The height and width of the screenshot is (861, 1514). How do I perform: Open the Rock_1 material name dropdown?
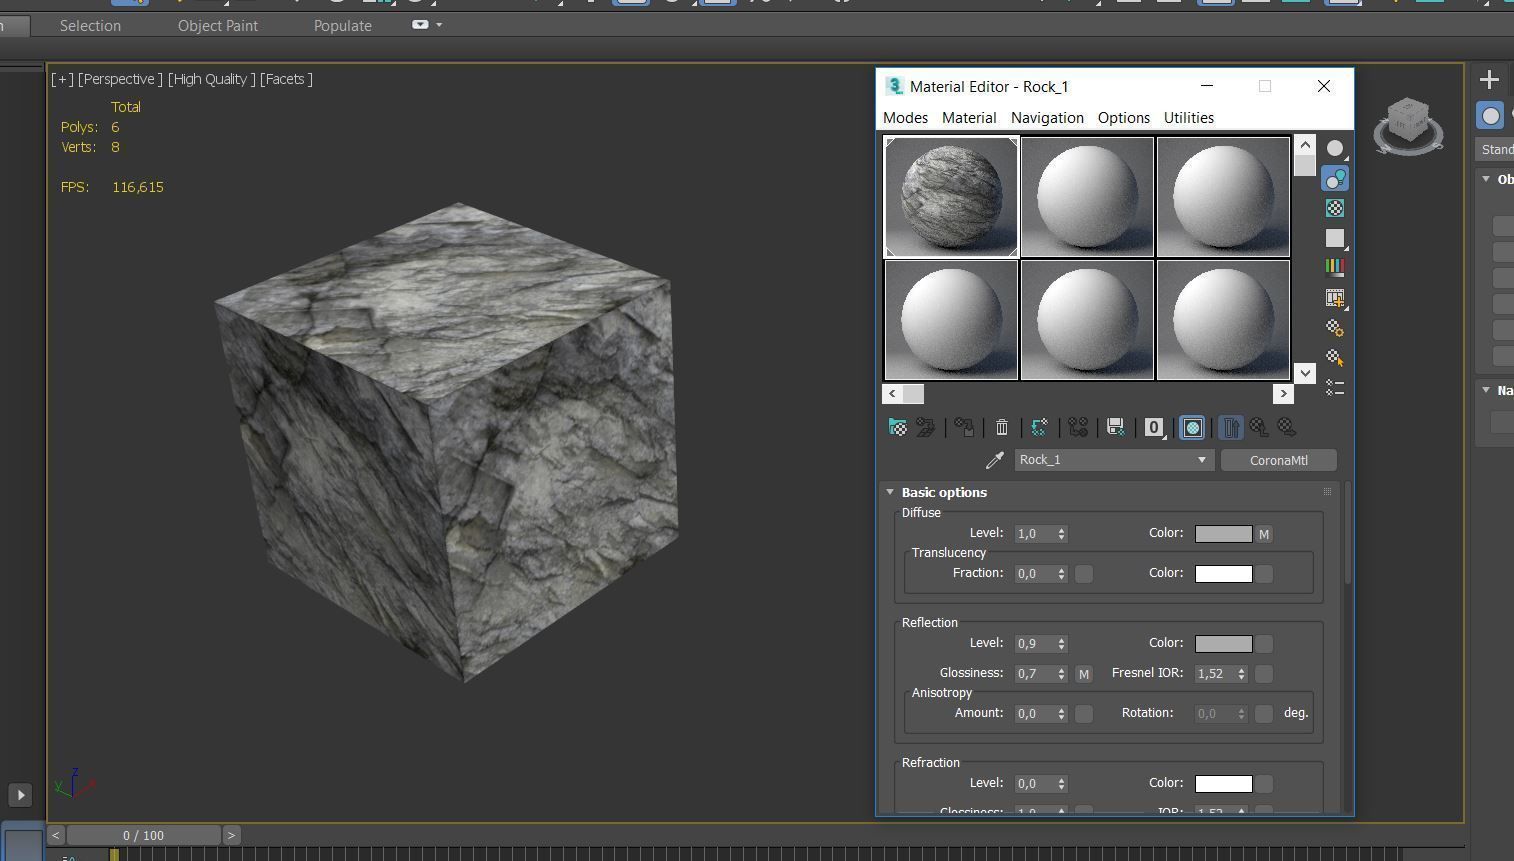click(1115, 460)
